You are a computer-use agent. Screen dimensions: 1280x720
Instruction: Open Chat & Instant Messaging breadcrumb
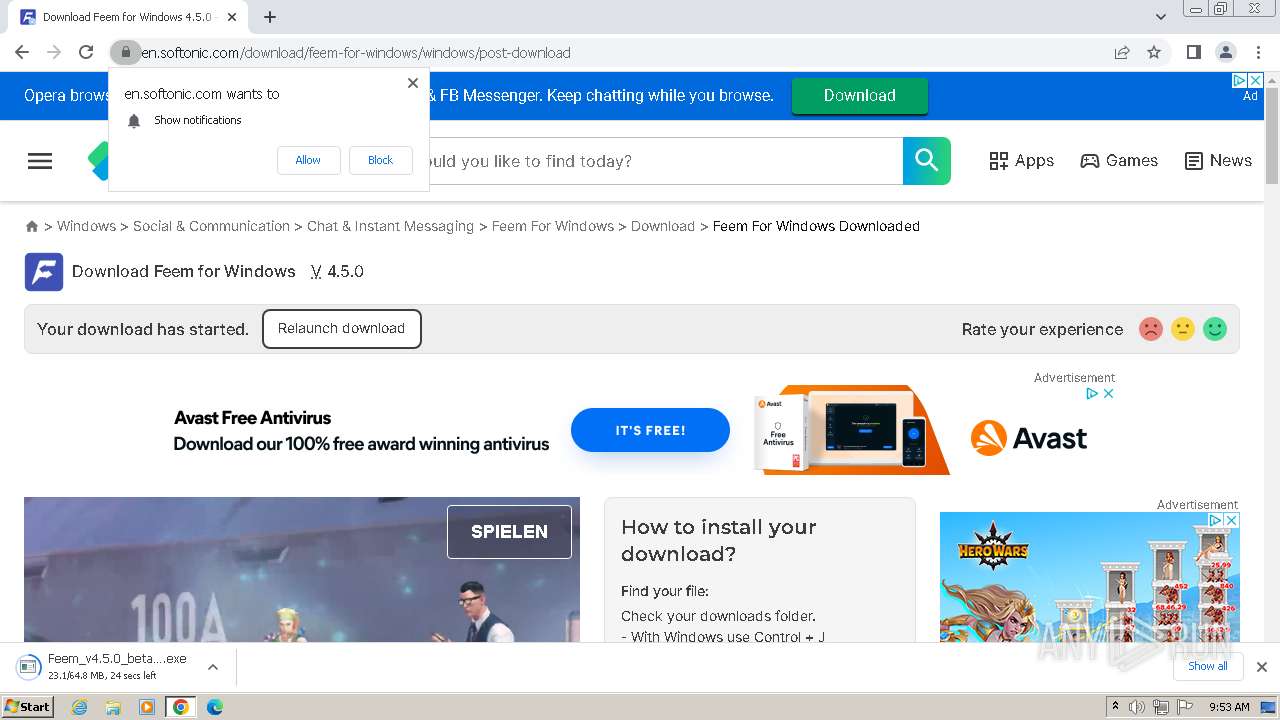tap(390, 226)
